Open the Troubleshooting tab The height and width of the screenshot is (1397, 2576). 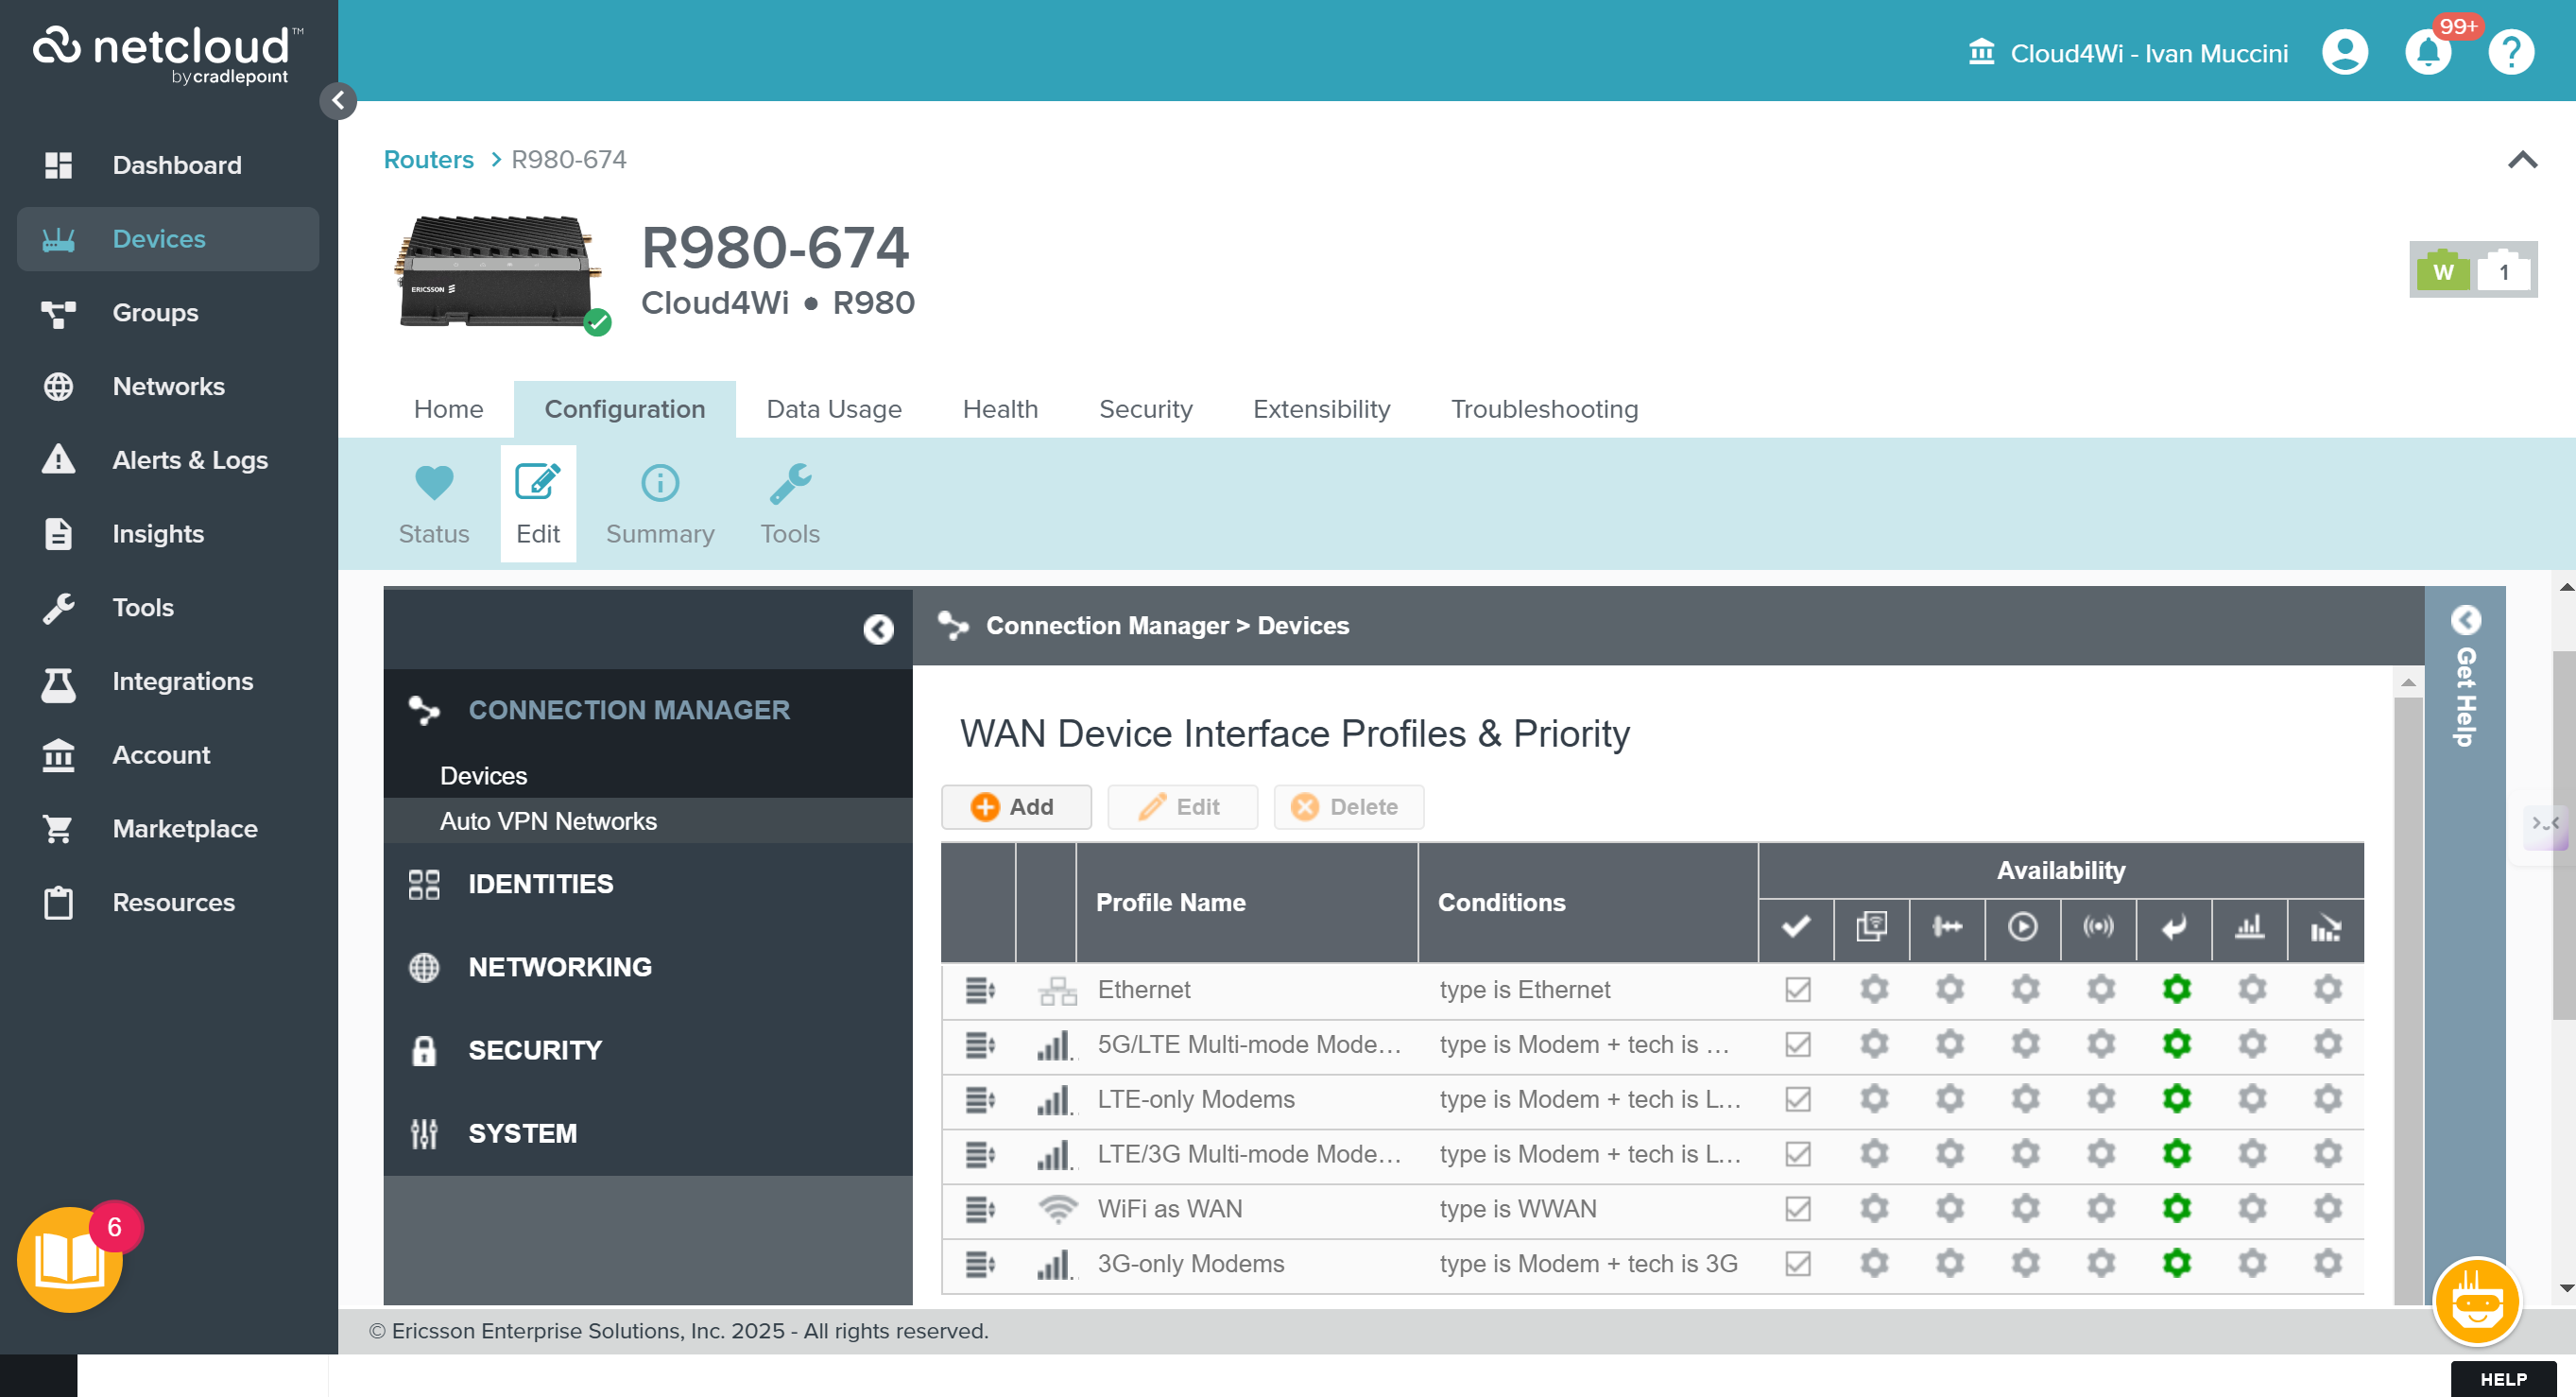(x=1543, y=409)
